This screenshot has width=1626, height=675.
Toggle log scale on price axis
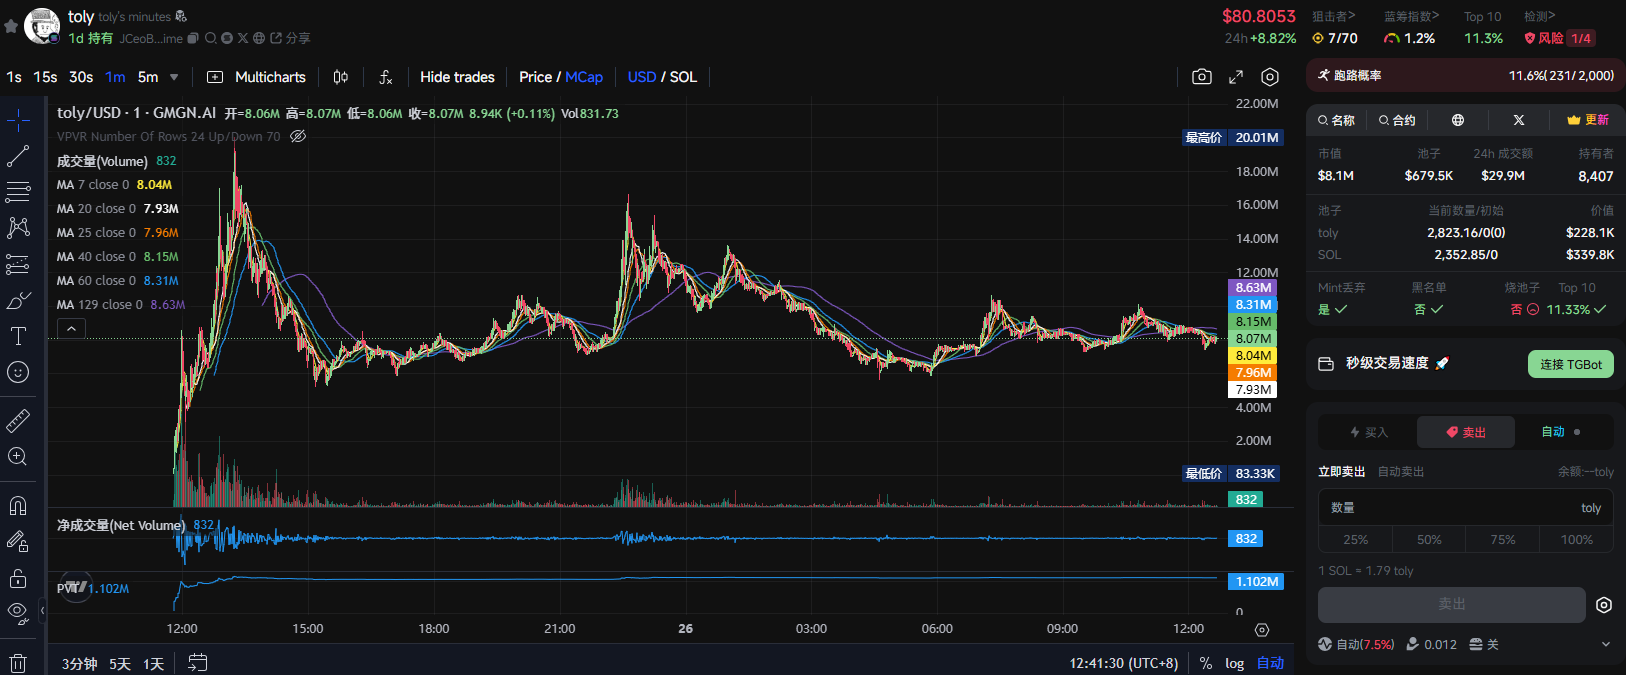1234,663
